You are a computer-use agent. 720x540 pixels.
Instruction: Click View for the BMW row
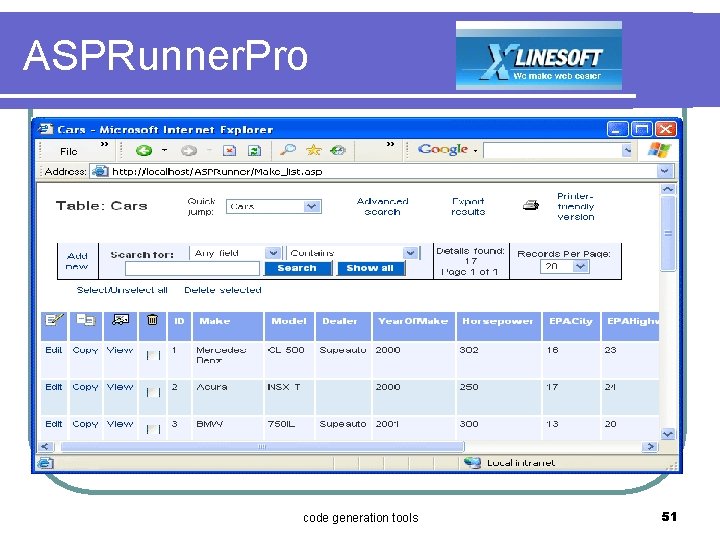[120, 424]
